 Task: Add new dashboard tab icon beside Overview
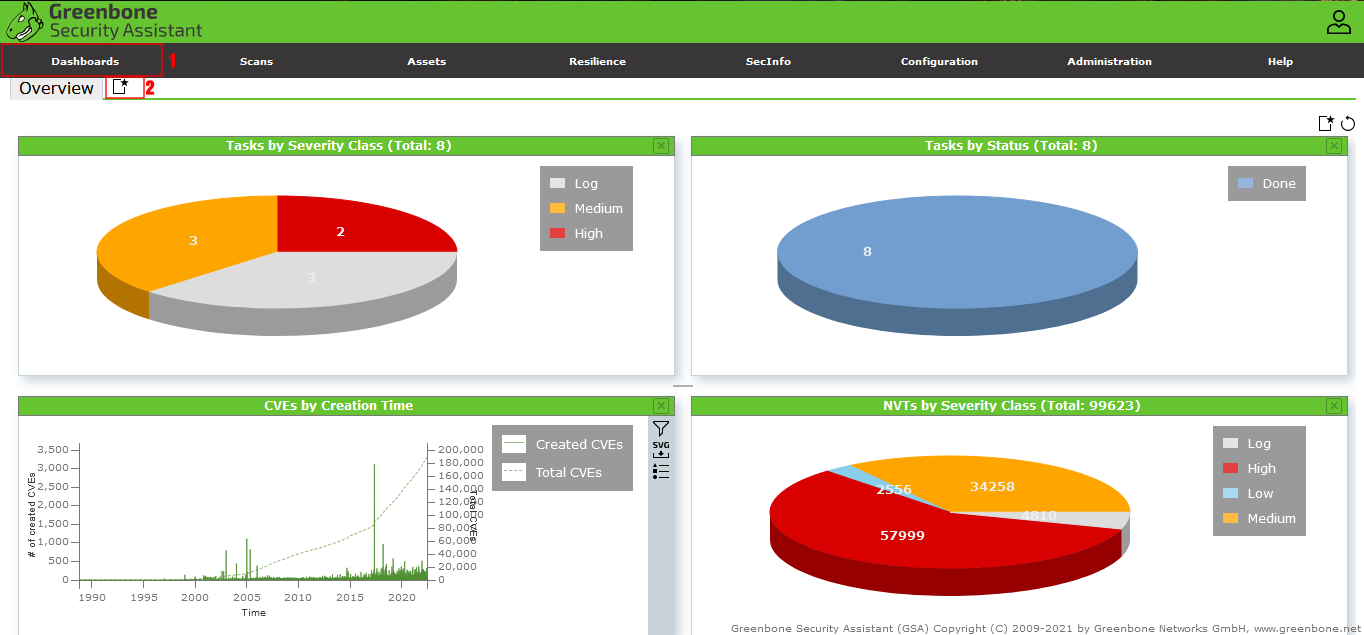click(x=121, y=87)
